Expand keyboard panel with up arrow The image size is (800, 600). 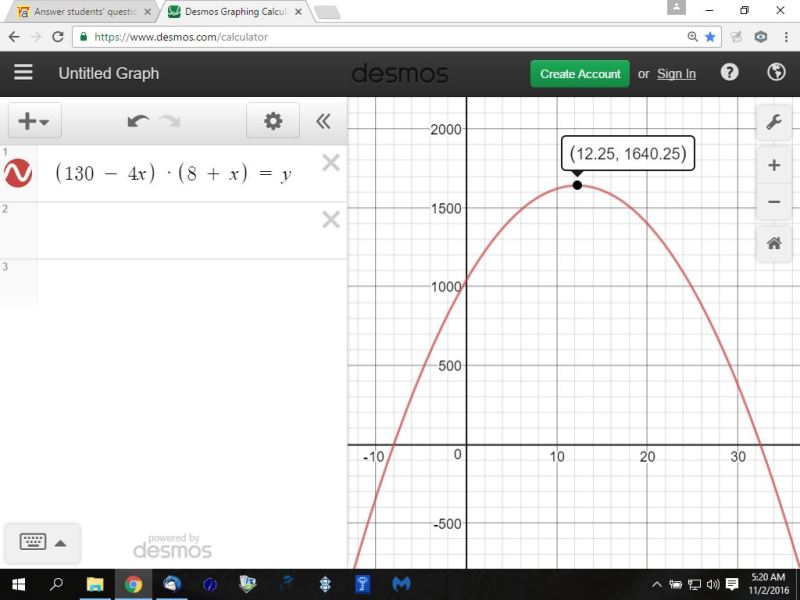point(60,543)
